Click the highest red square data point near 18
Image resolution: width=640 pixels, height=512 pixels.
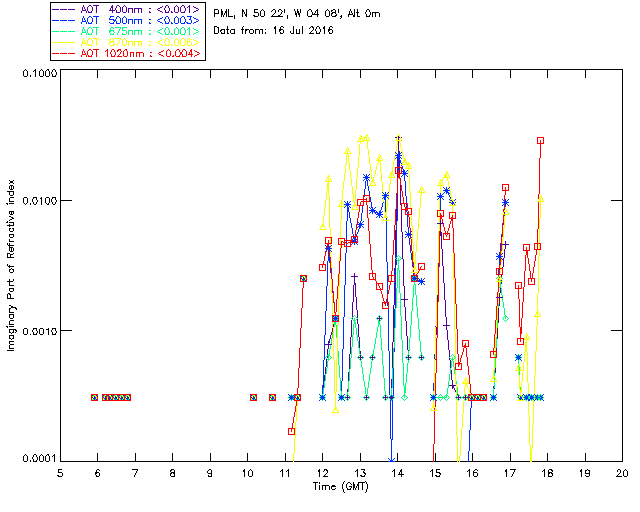541,141
